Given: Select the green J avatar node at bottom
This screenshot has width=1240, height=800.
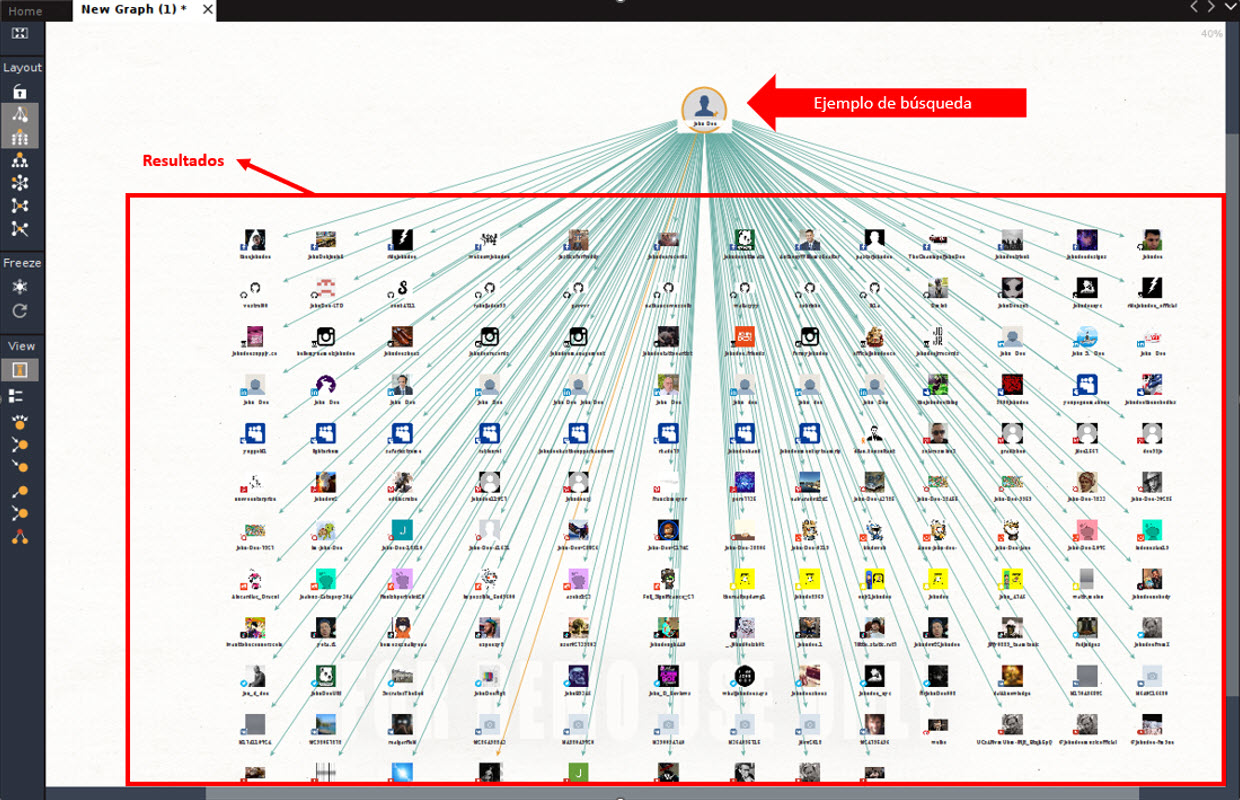Looking at the screenshot, I should (578, 772).
